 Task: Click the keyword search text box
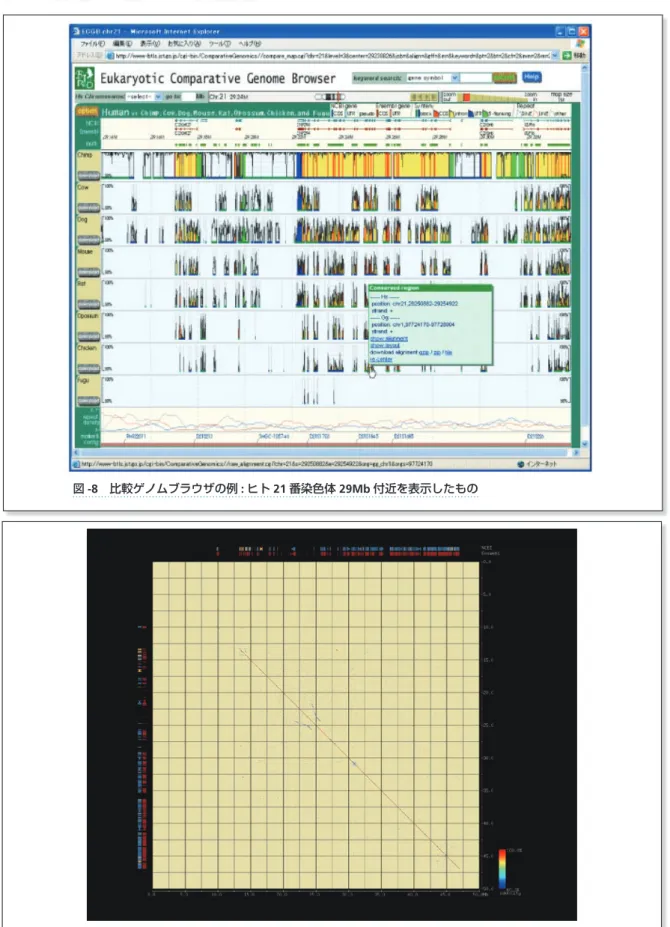(x=475, y=78)
